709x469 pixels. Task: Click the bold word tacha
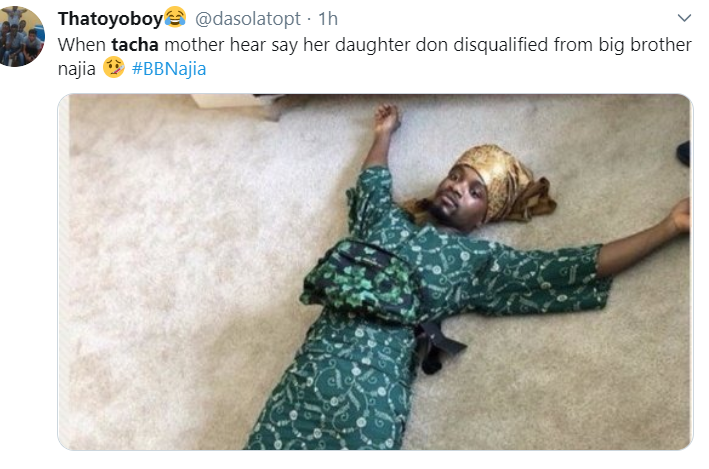[x=135, y=45]
